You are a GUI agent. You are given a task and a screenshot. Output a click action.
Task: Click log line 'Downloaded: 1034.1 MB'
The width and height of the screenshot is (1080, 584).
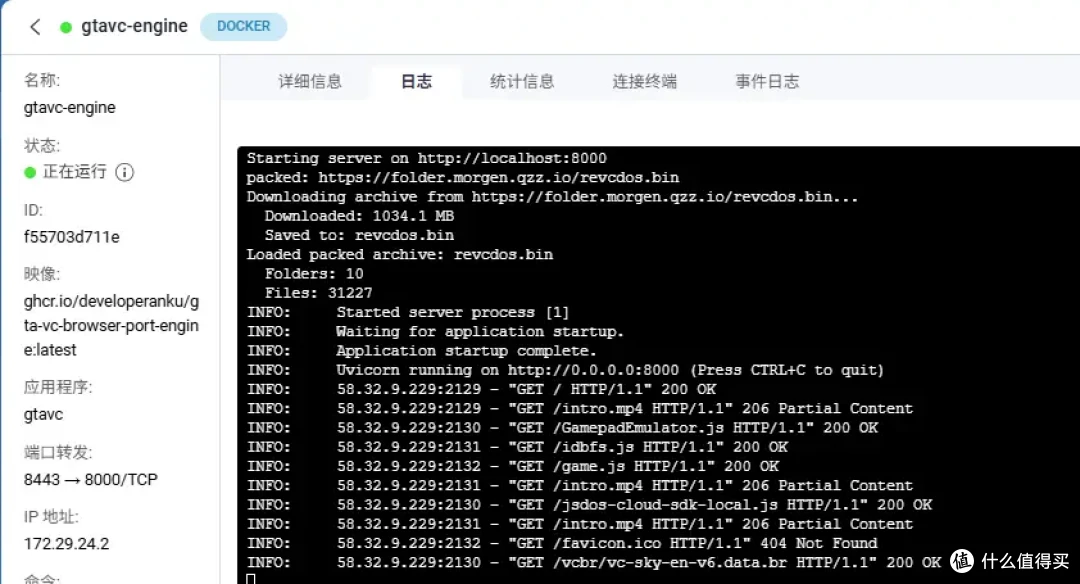(360, 216)
